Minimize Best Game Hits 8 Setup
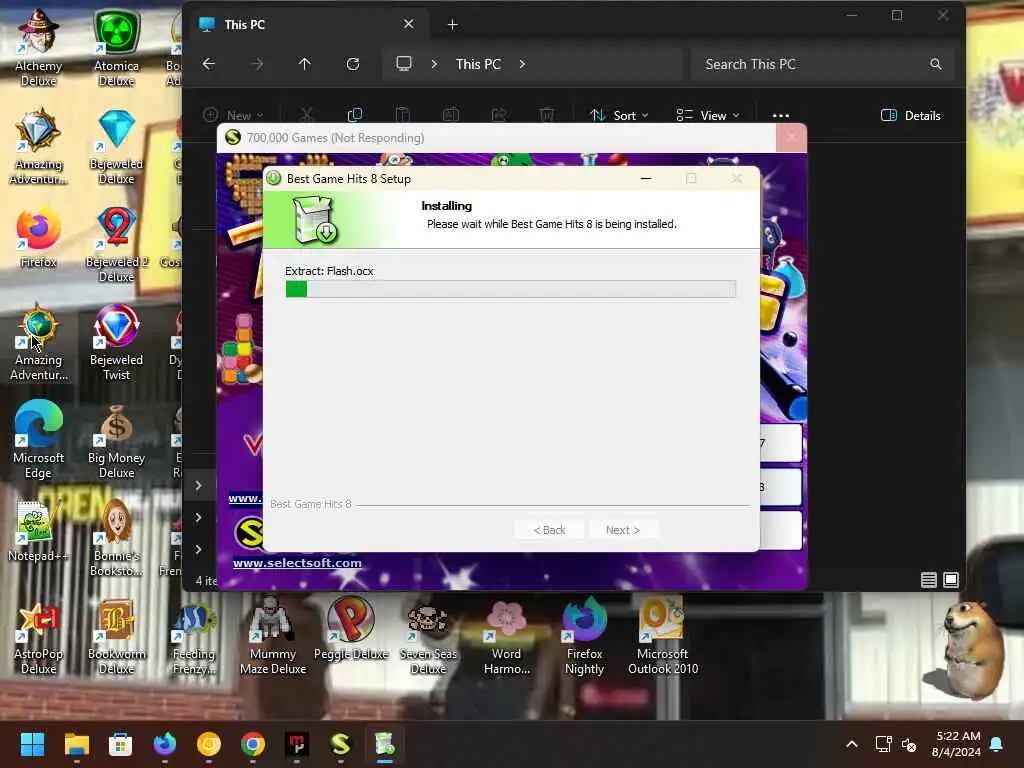This screenshot has width=1024, height=768. coord(646,178)
